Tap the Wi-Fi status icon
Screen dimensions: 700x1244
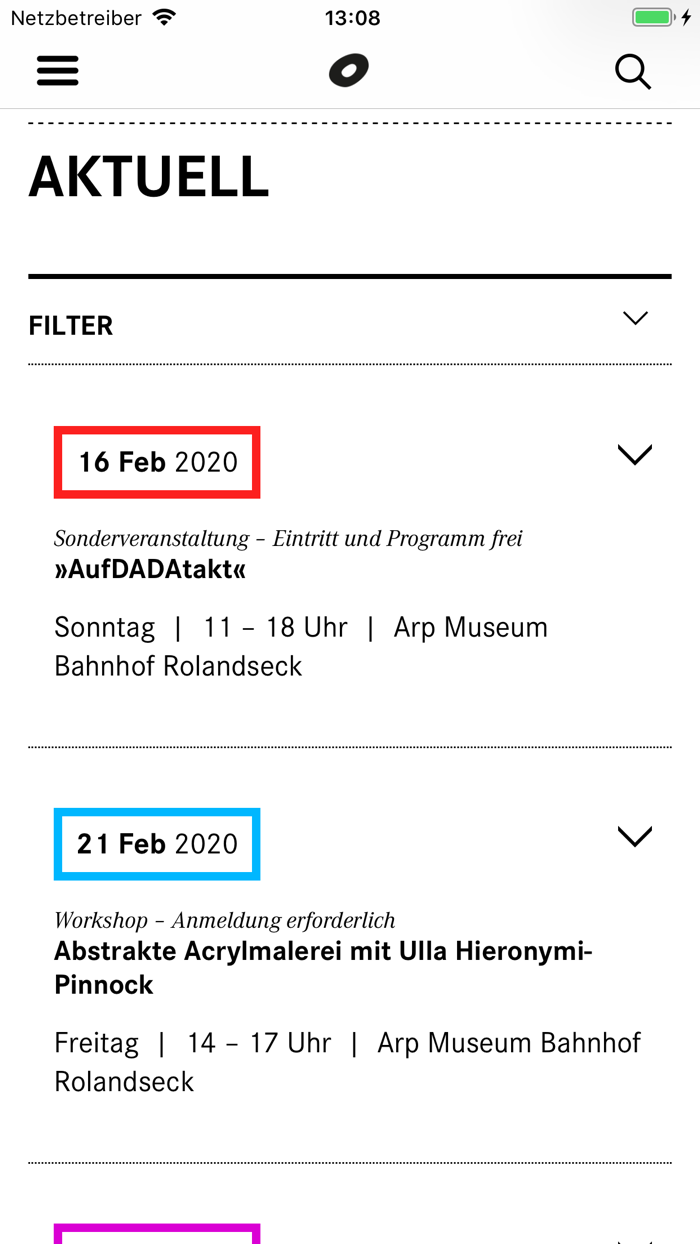point(164,18)
